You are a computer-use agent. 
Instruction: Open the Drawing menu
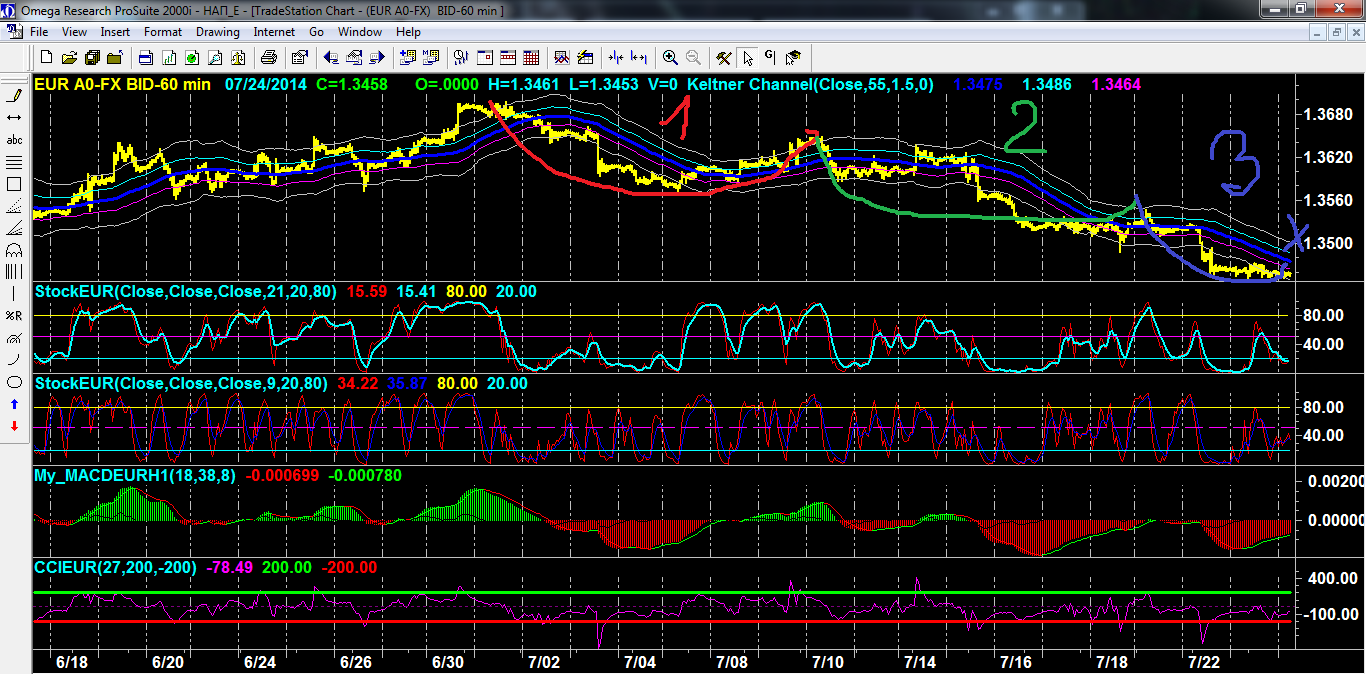coord(217,32)
